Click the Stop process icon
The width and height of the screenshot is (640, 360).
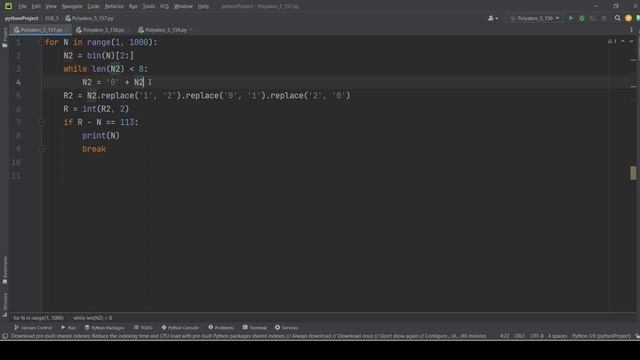(x=604, y=18)
